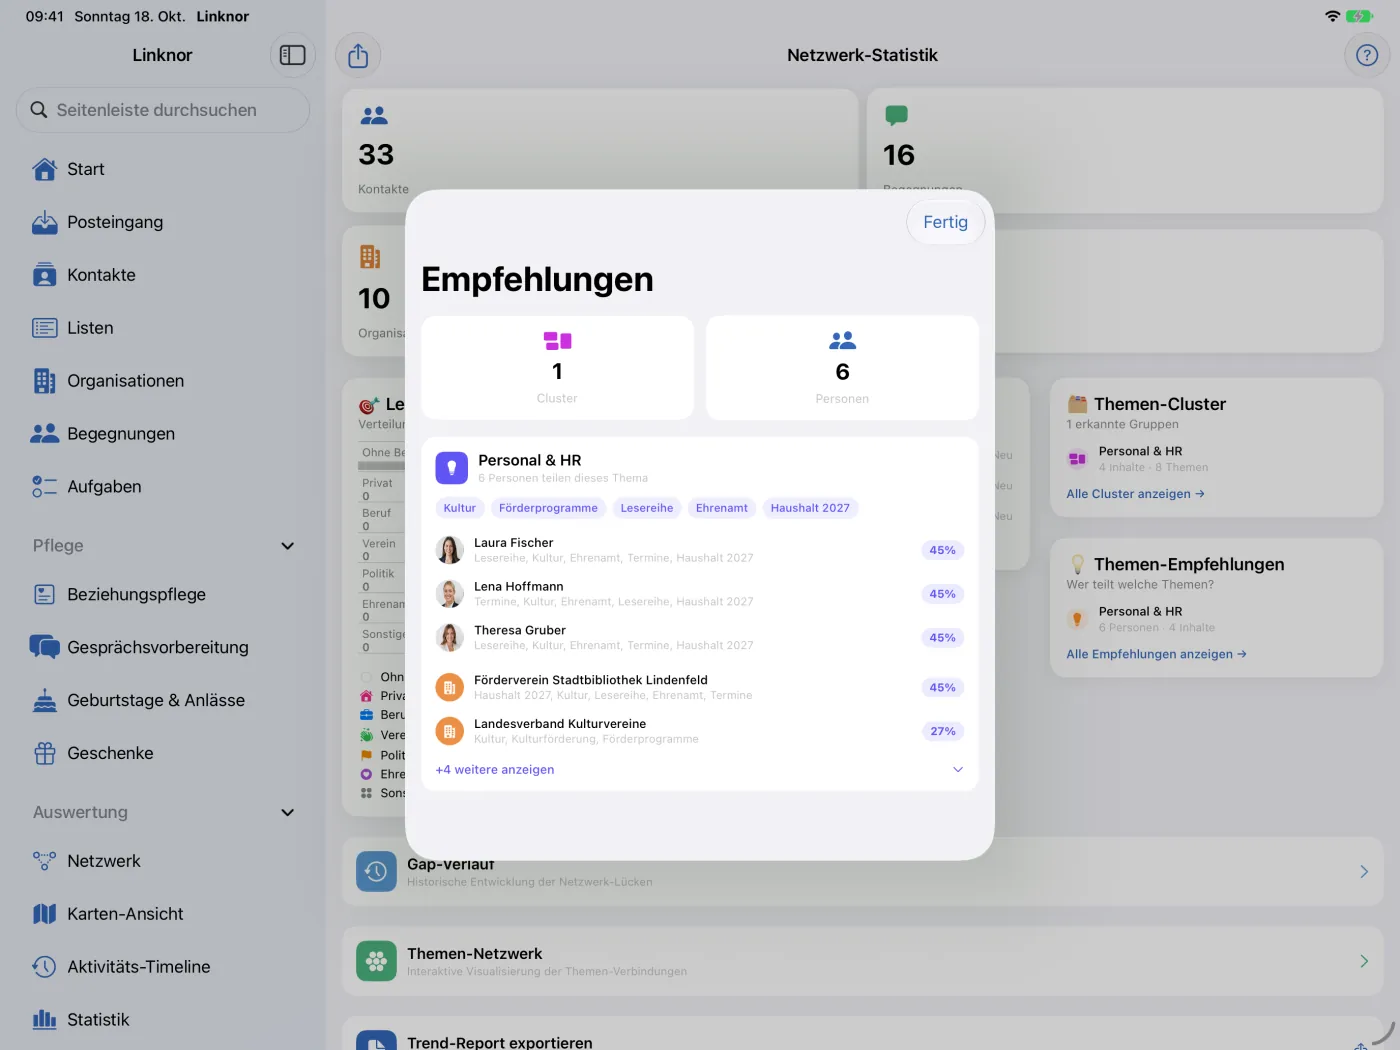1400x1050 pixels.
Task: Open Theresa Gruber's profile photo
Action: 450,638
